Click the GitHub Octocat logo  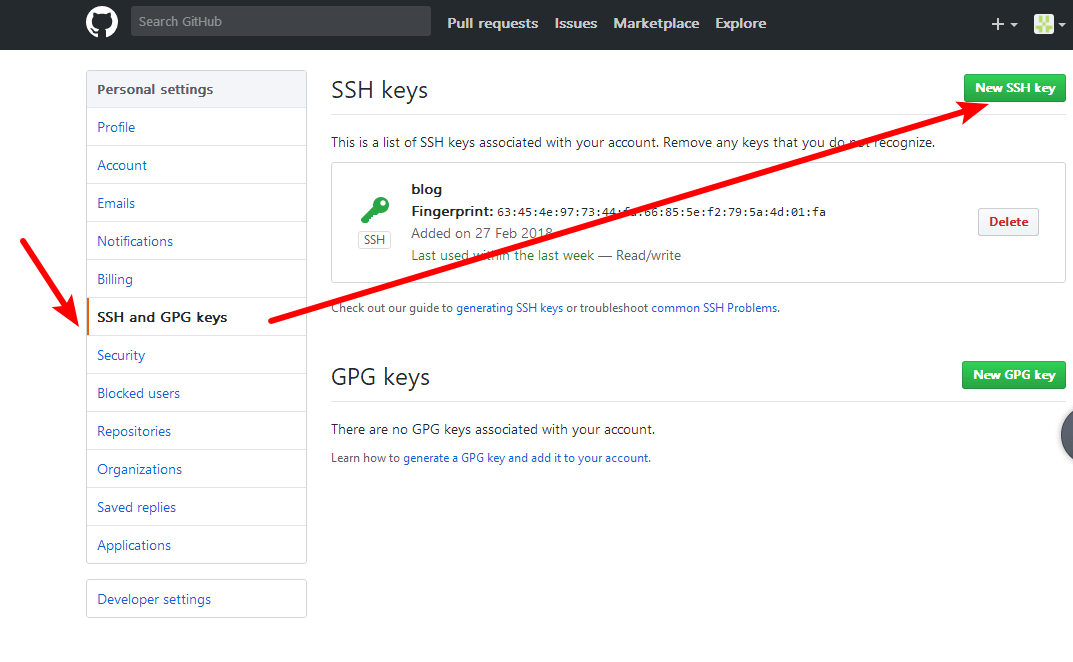point(102,23)
